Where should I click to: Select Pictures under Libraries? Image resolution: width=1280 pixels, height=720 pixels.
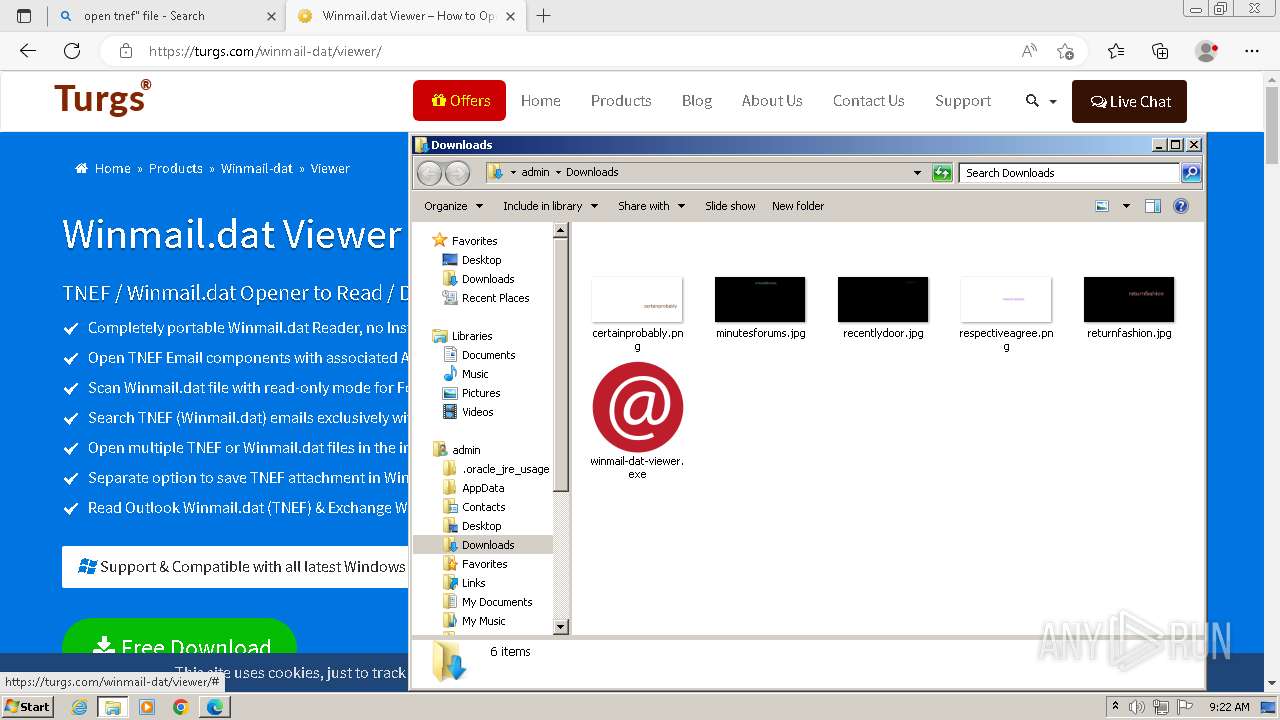point(481,393)
